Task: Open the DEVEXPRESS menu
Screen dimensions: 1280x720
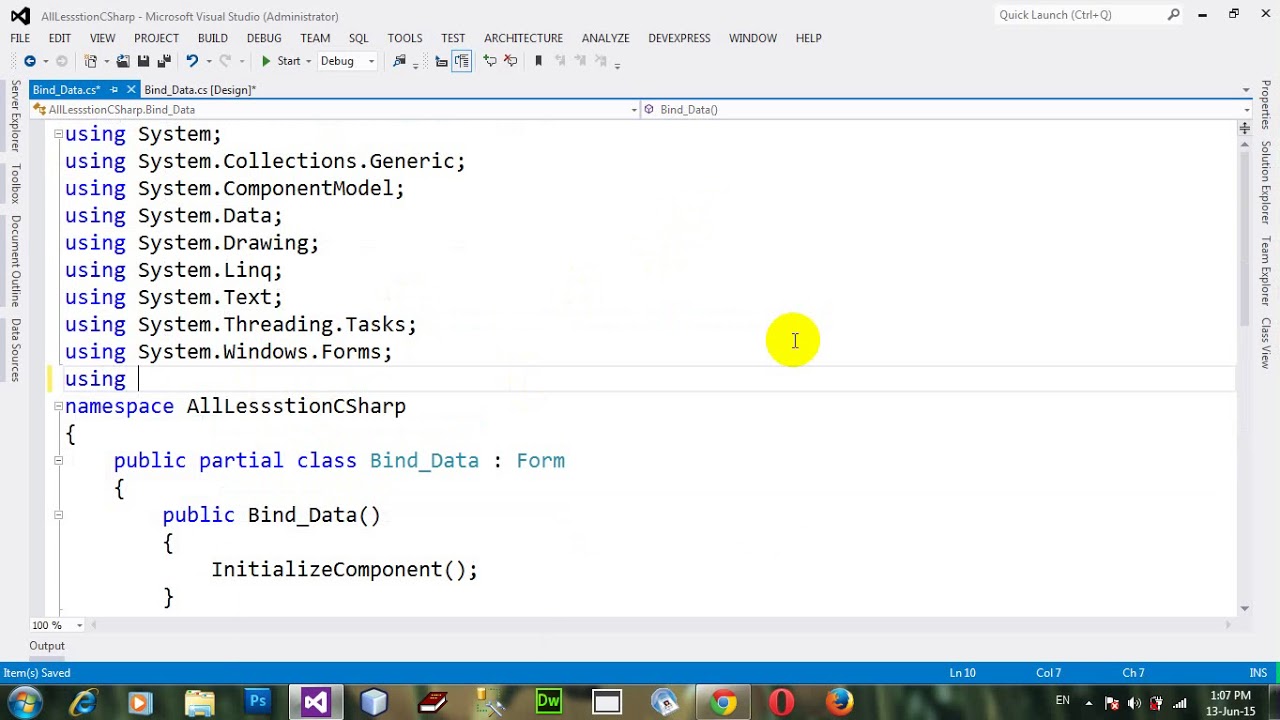Action: point(679,38)
